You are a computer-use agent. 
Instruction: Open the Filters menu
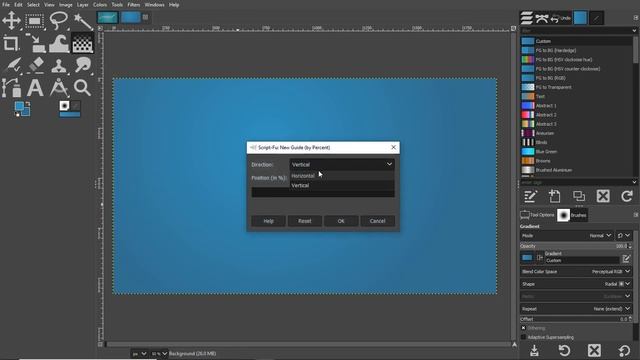tap(133, 5)
